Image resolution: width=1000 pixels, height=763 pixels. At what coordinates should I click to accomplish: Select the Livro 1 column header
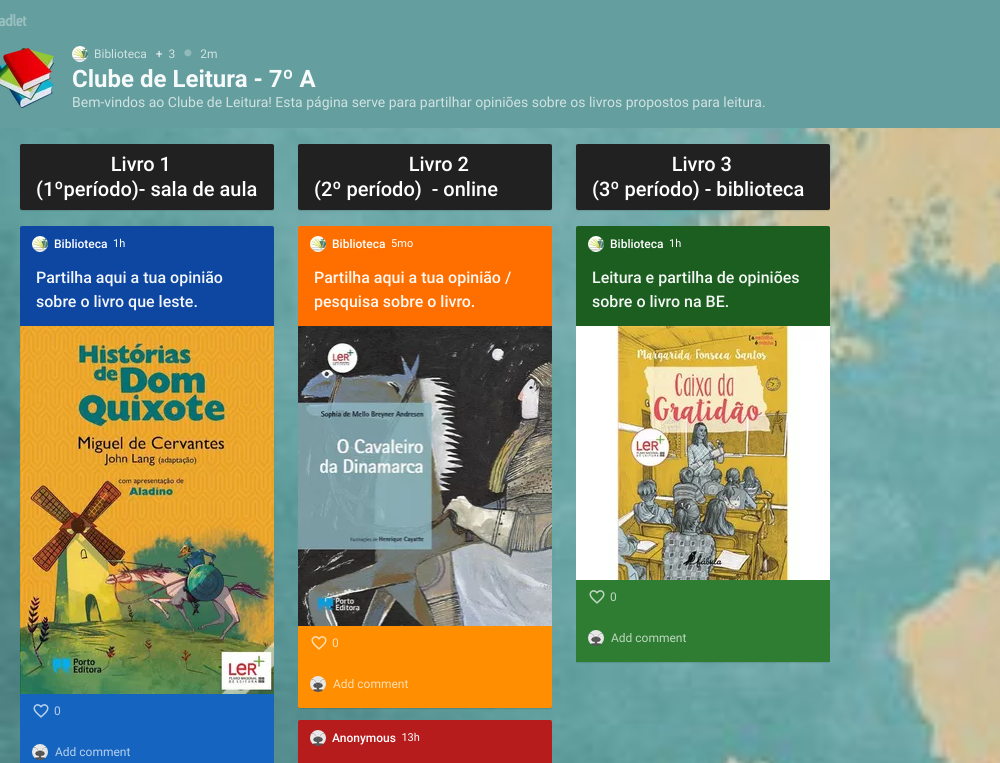(x=147, y=177)
